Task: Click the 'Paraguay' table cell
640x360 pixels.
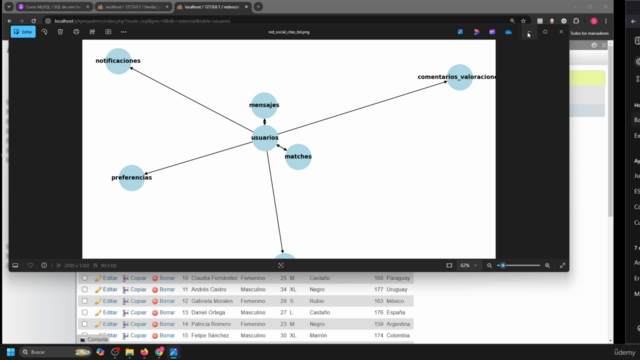Action: click(x=398, y=278)
